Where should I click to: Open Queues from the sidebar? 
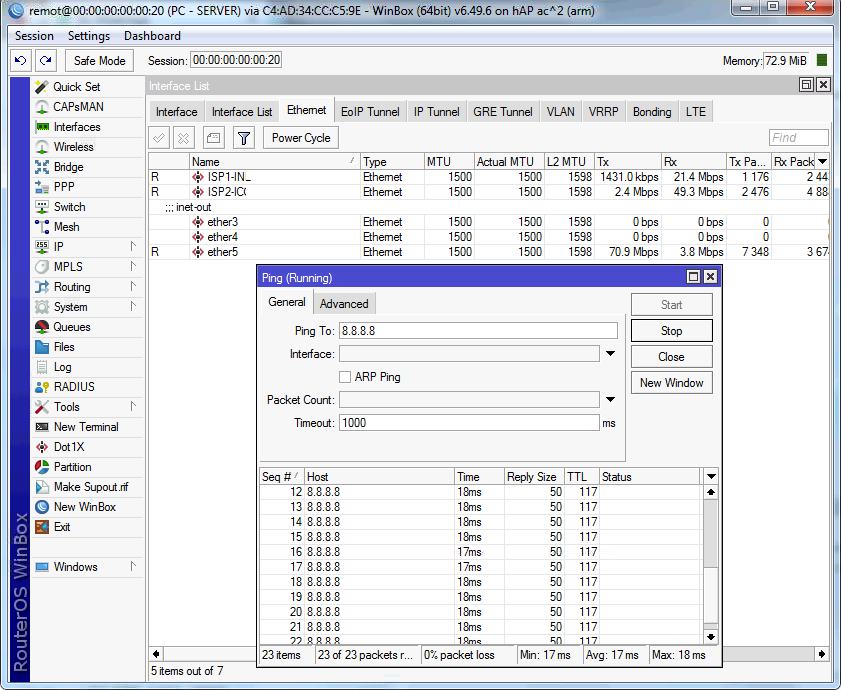point(71,327)
